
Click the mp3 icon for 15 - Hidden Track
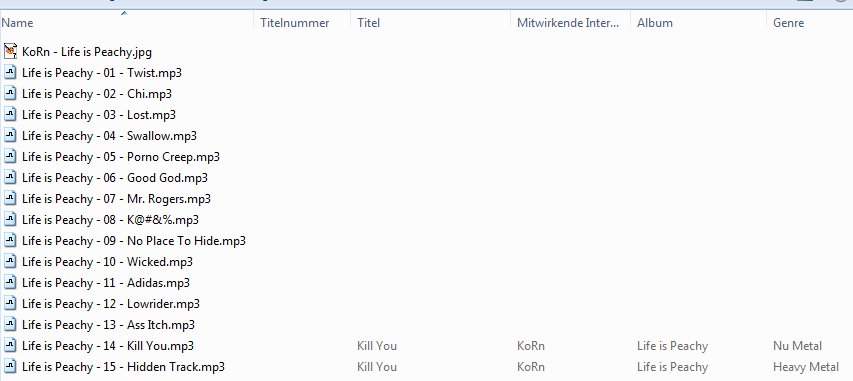pos(10,366)
